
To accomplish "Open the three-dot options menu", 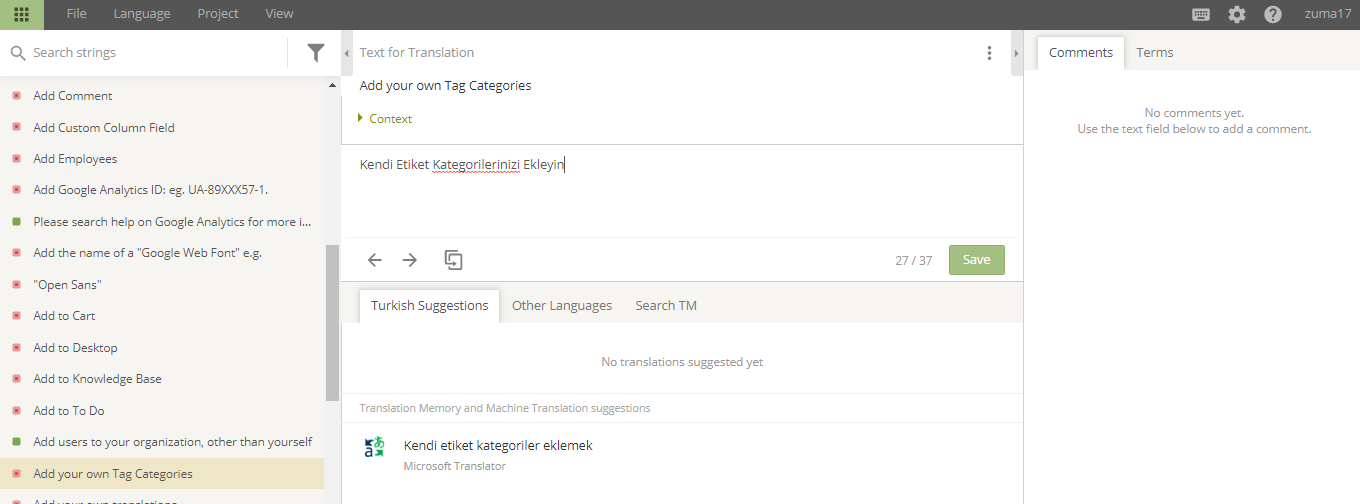I will tap(989, 53).
